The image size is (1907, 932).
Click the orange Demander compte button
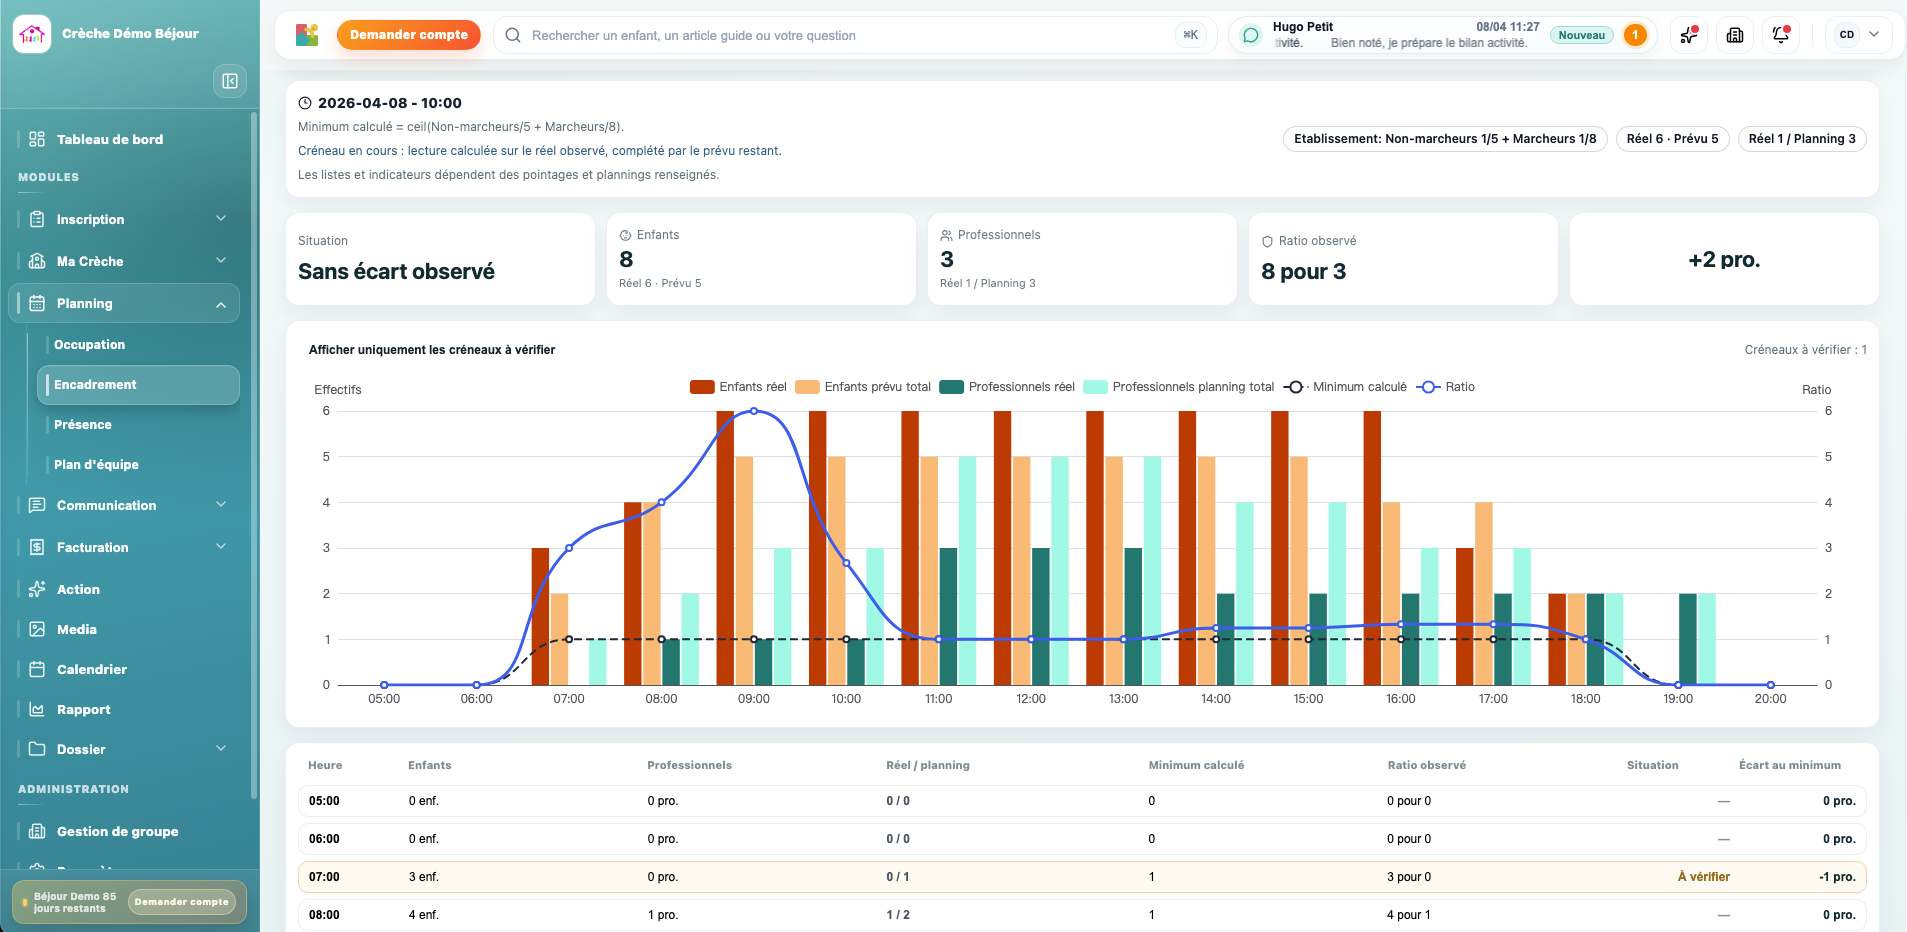(408, 35)
